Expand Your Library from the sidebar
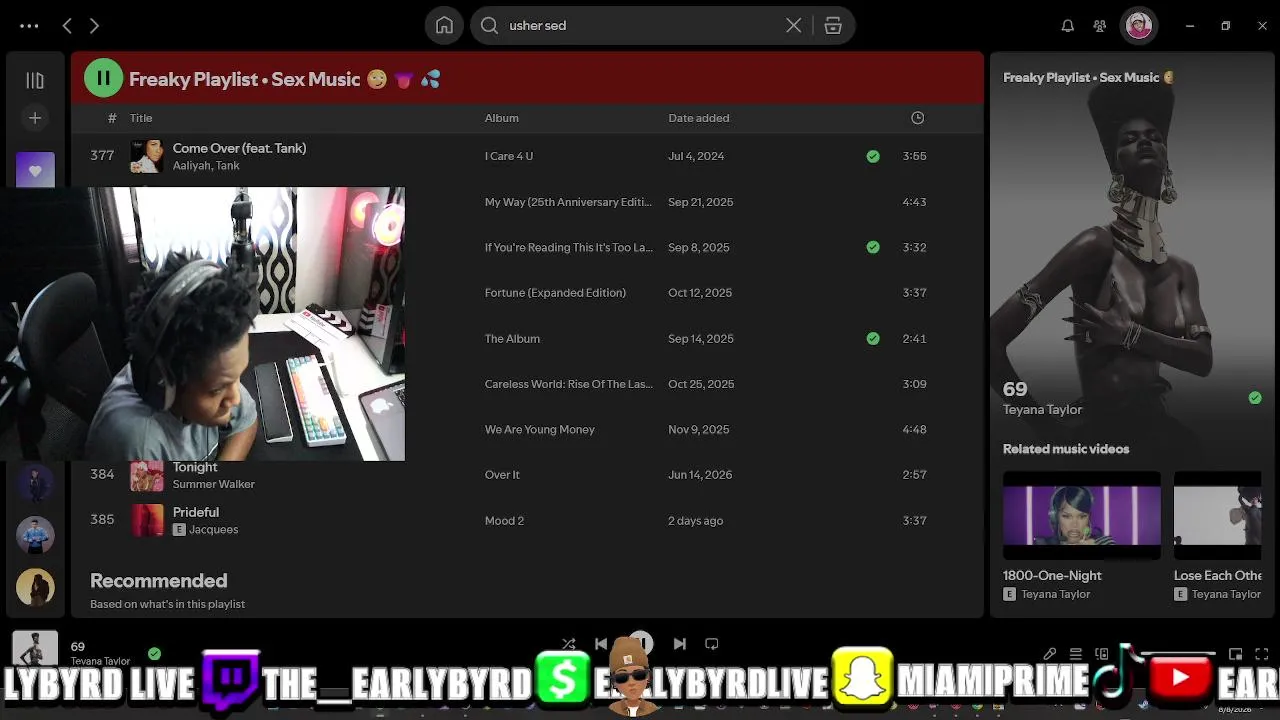 point(35,80)
